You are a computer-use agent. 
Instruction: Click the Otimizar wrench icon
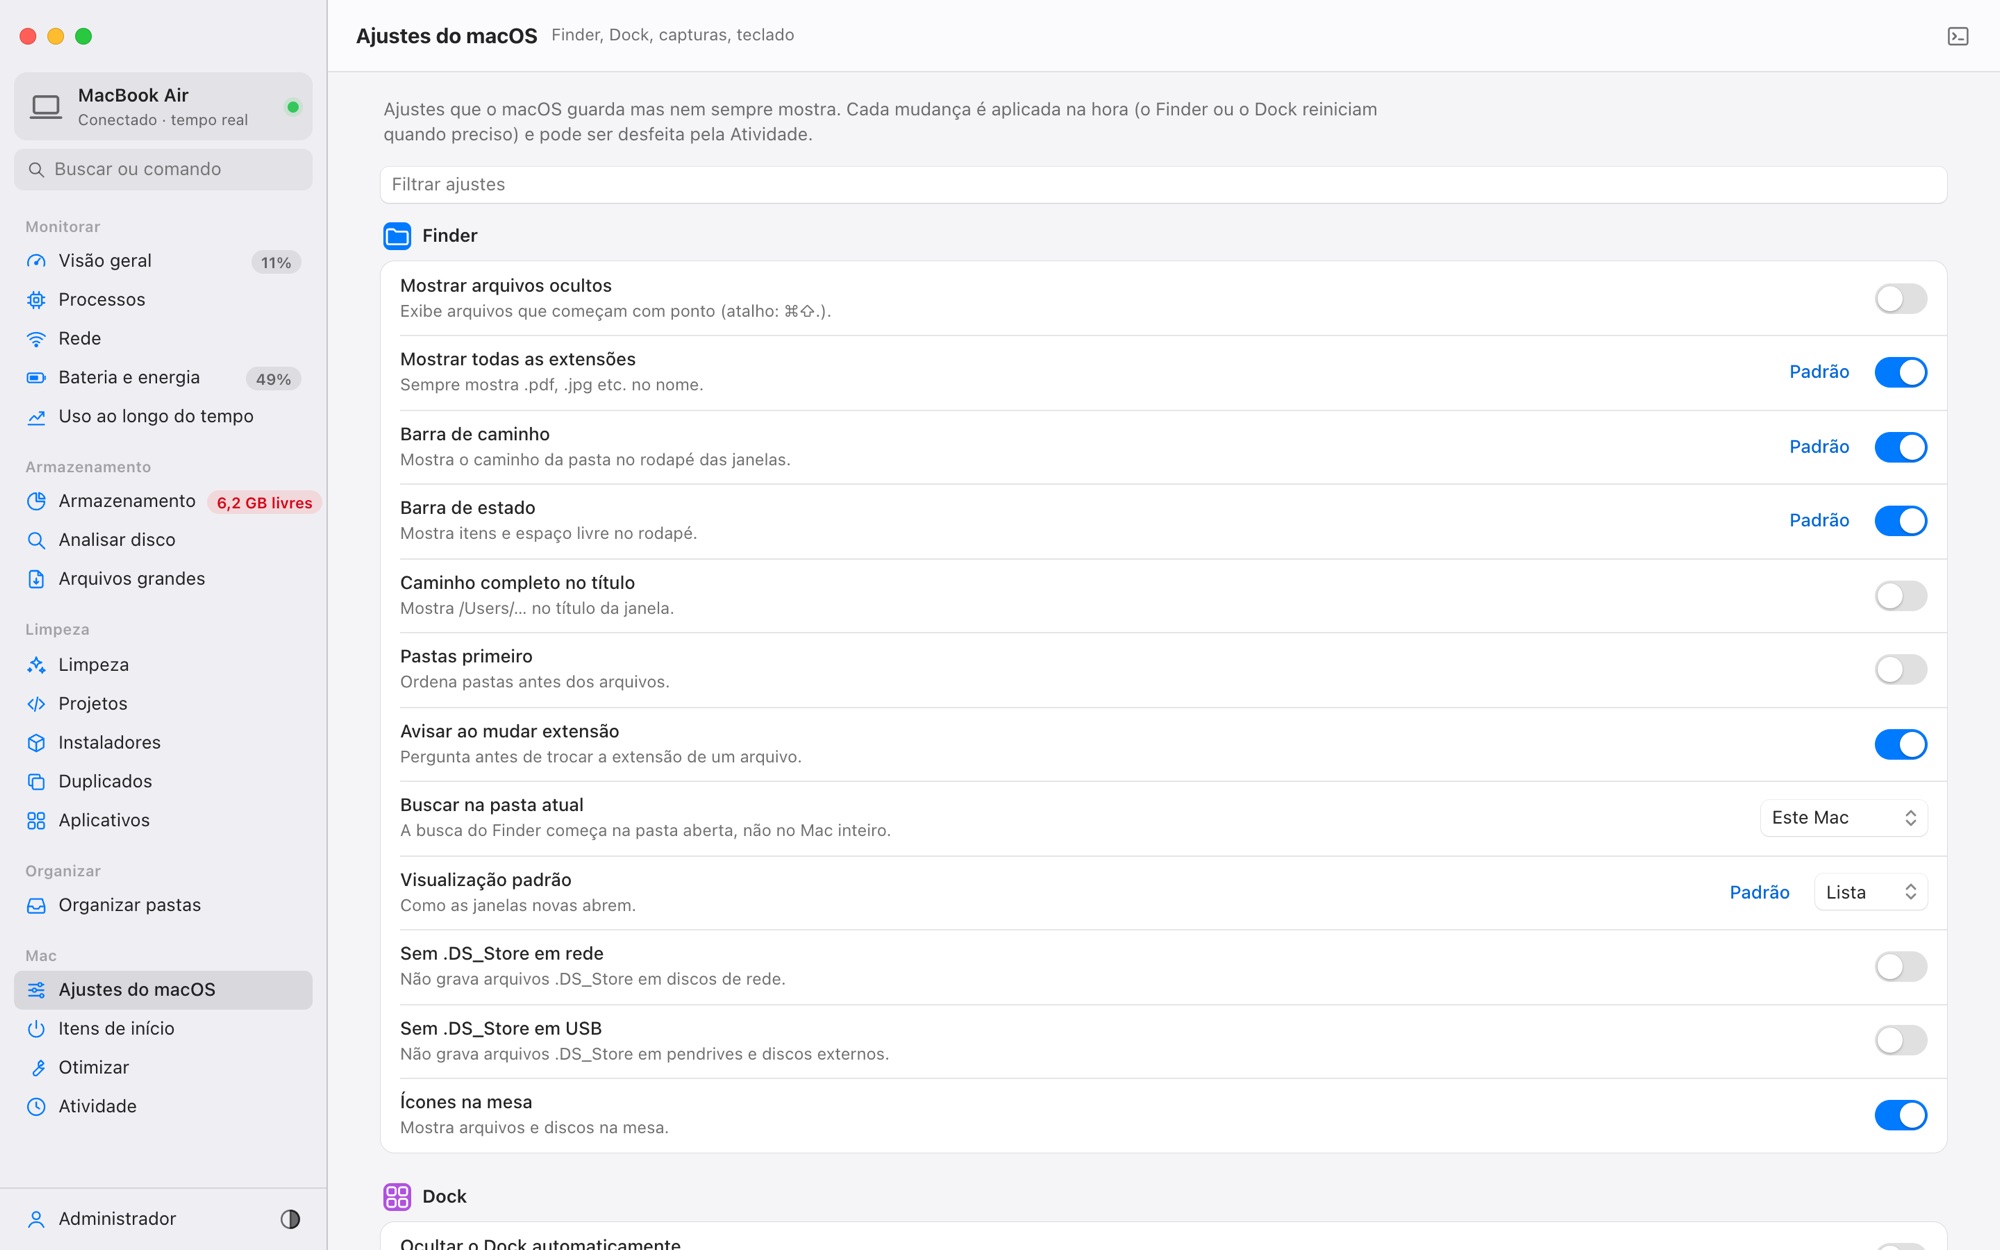tap(36, 1068)
